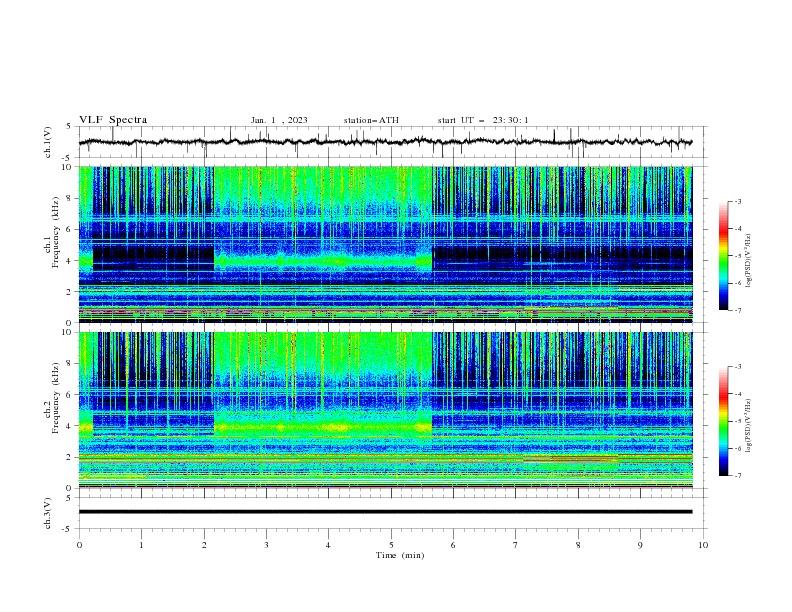Click the "VLF Spectra" title text

click(113, 120)
